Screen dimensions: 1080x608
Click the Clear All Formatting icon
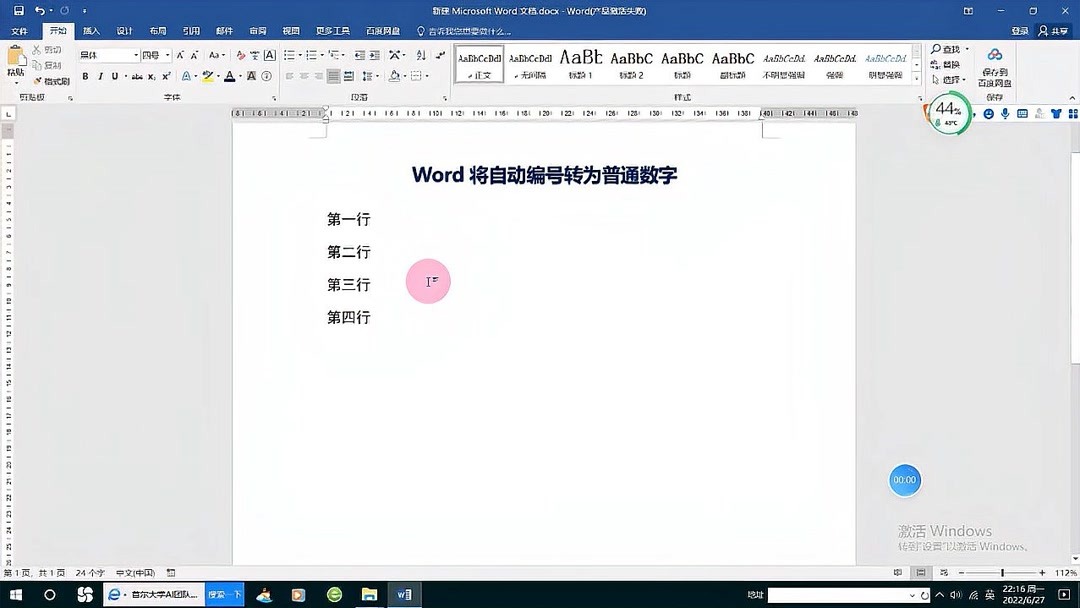point(241,55)
